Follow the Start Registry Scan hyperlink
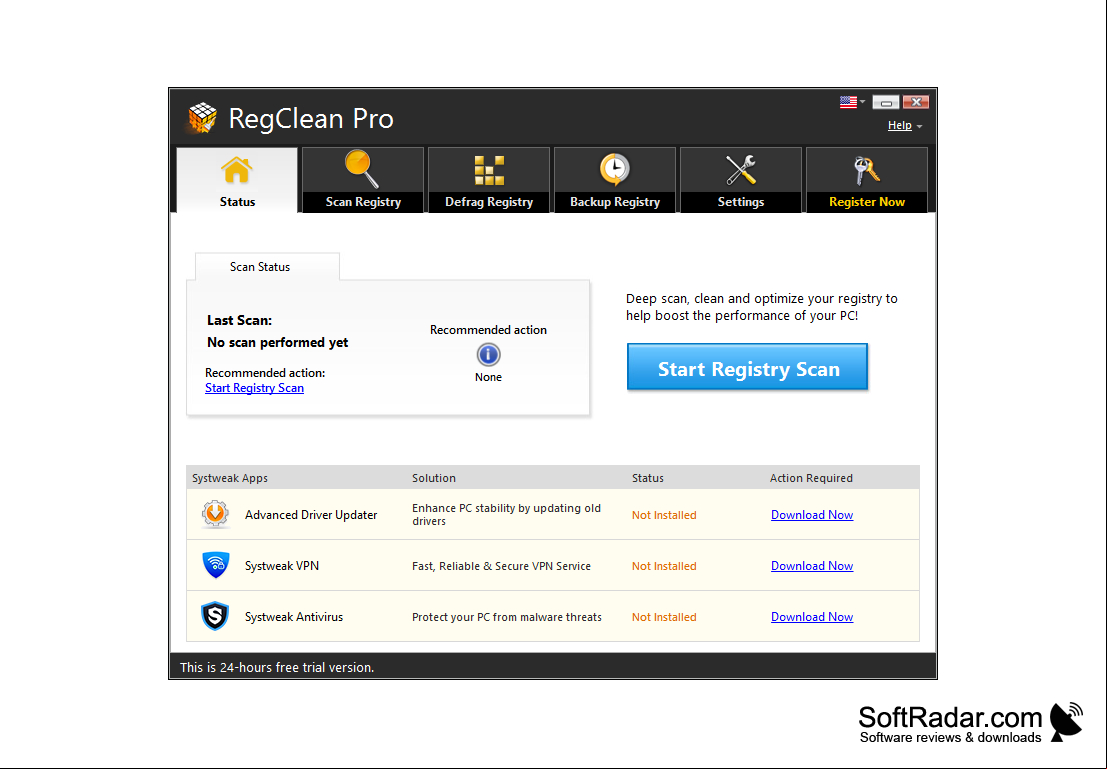The width and height of the screenshot is (1107, 769). point(254,388)
